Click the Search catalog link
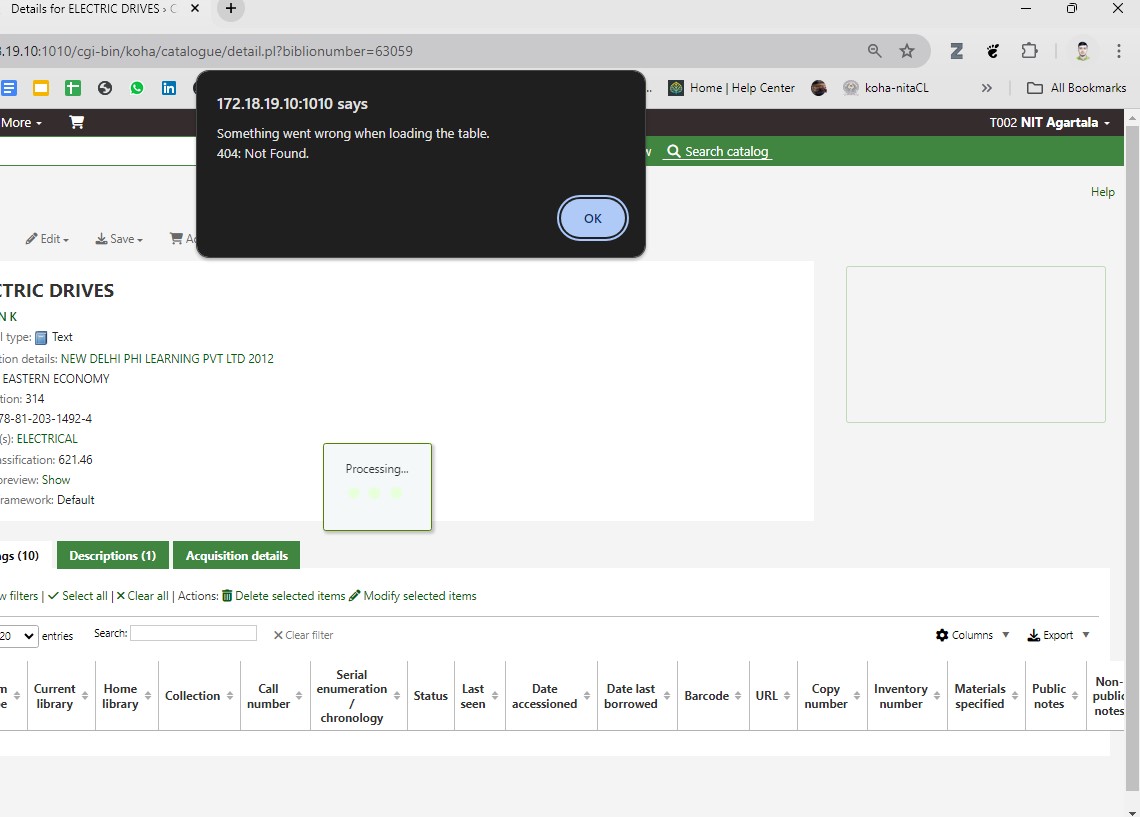Viewport: 1140px width, 817px height. pyautogui.click(x=717, y=151)
